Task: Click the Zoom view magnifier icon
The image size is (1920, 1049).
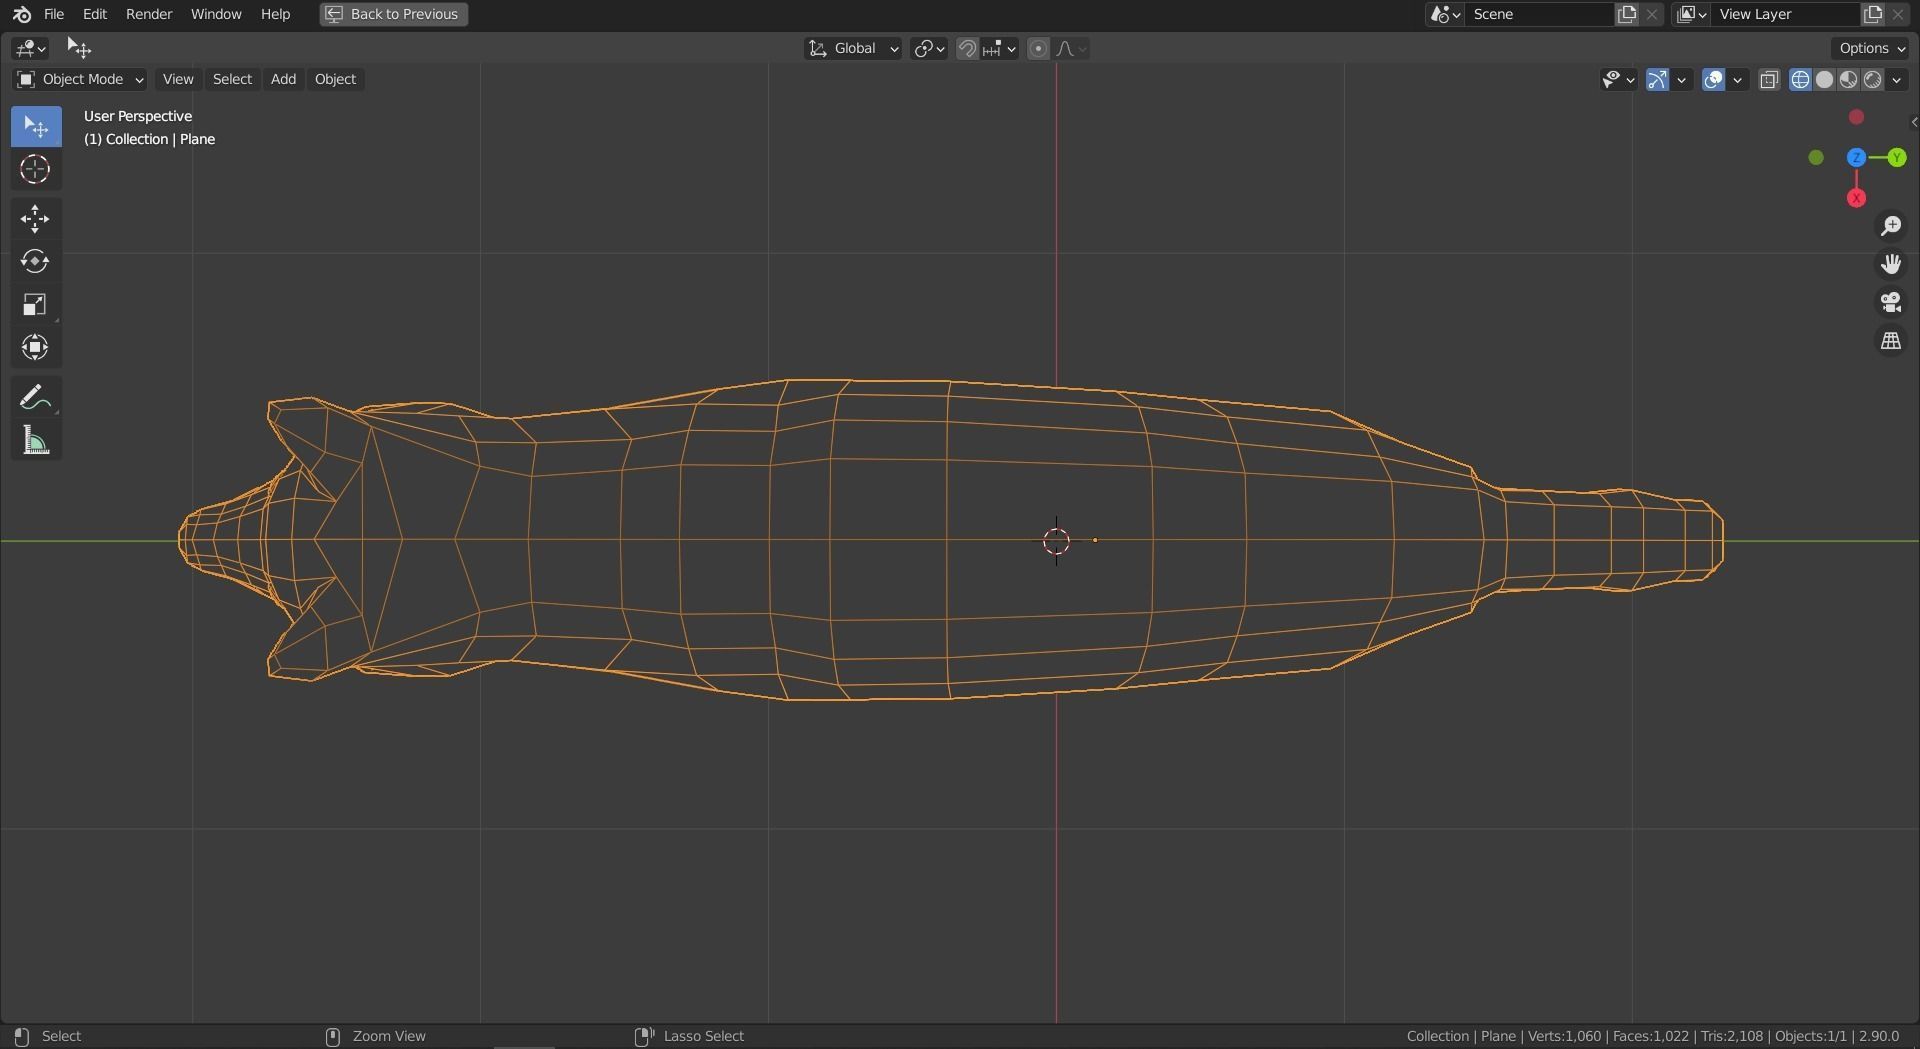Action: (x=1890, y=226)
